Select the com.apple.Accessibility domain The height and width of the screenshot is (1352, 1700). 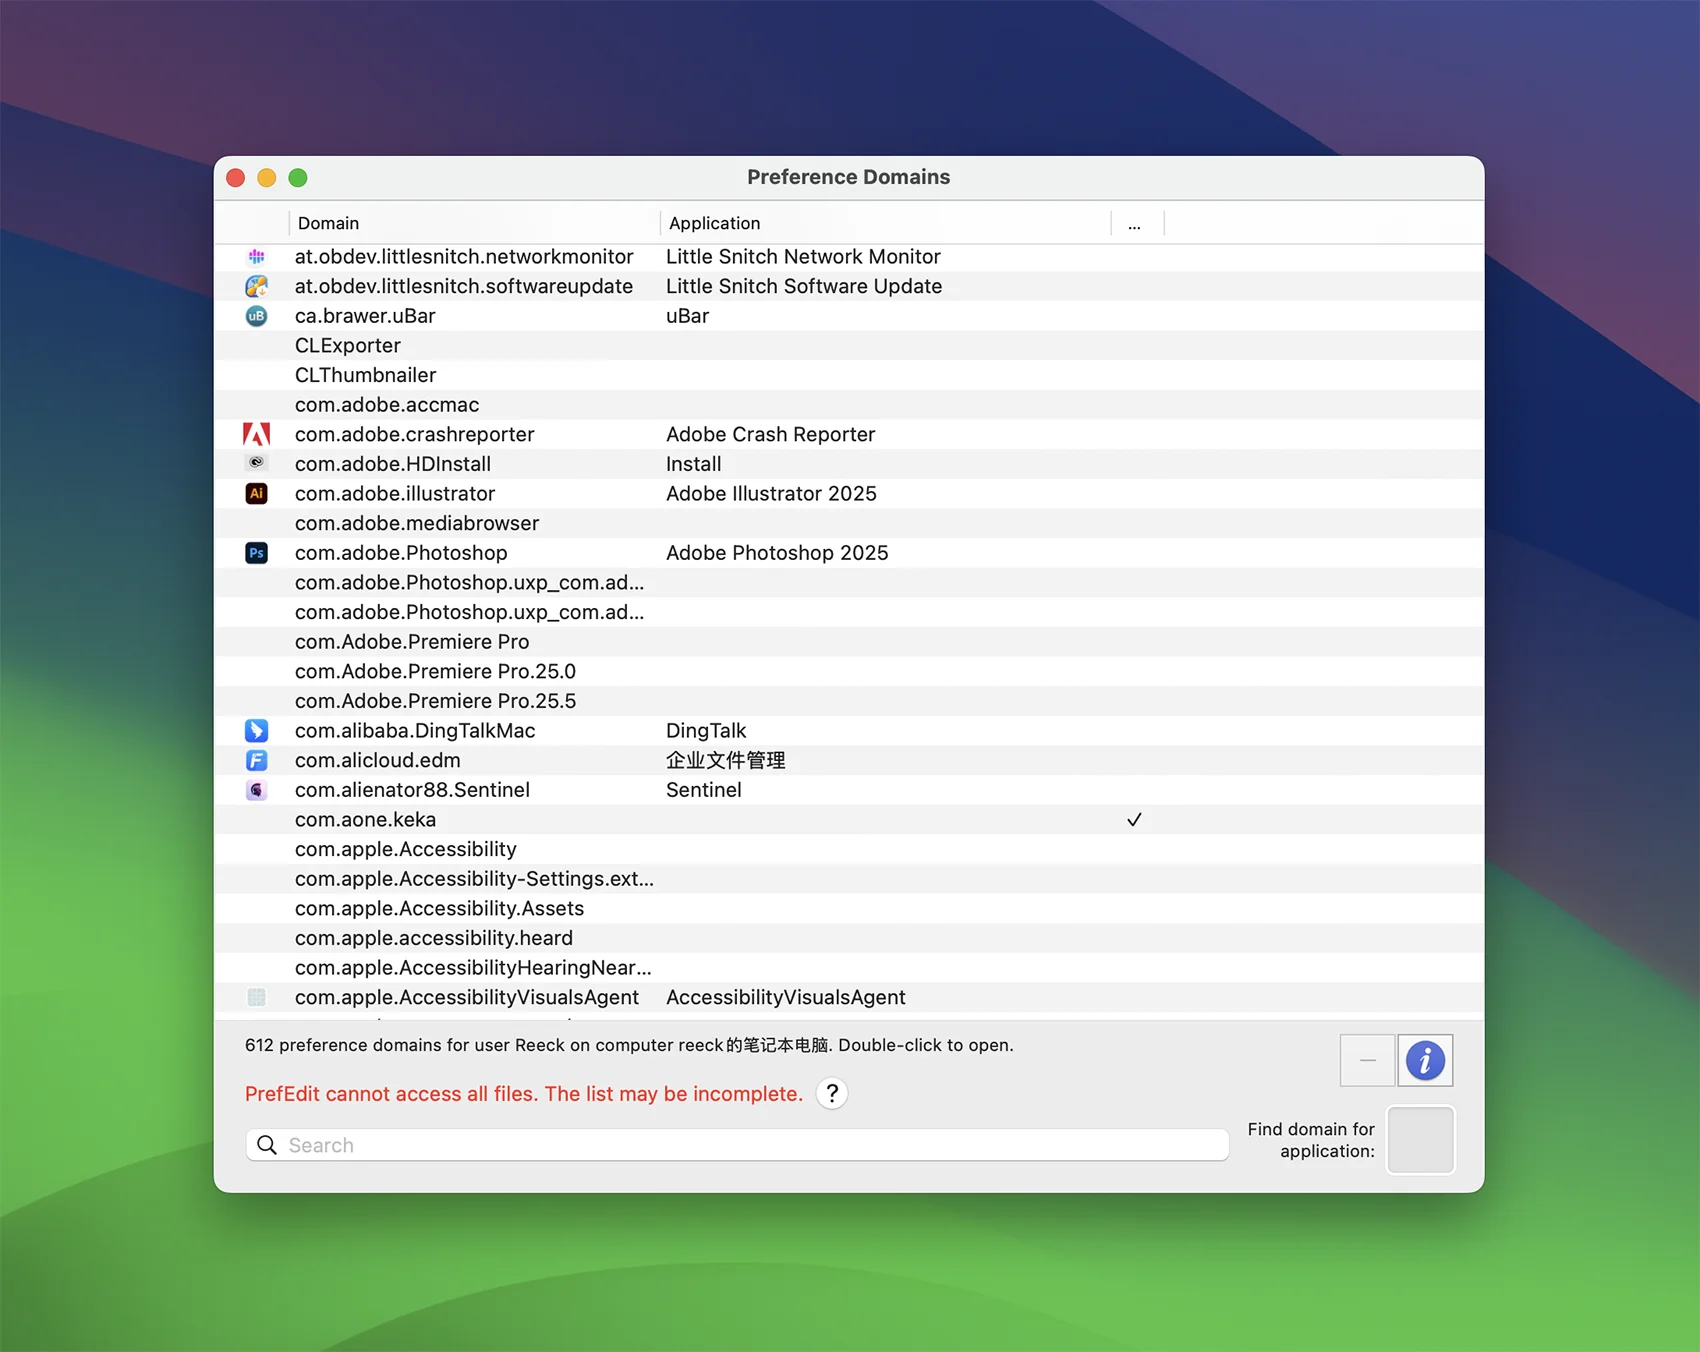tap(406, 849)
